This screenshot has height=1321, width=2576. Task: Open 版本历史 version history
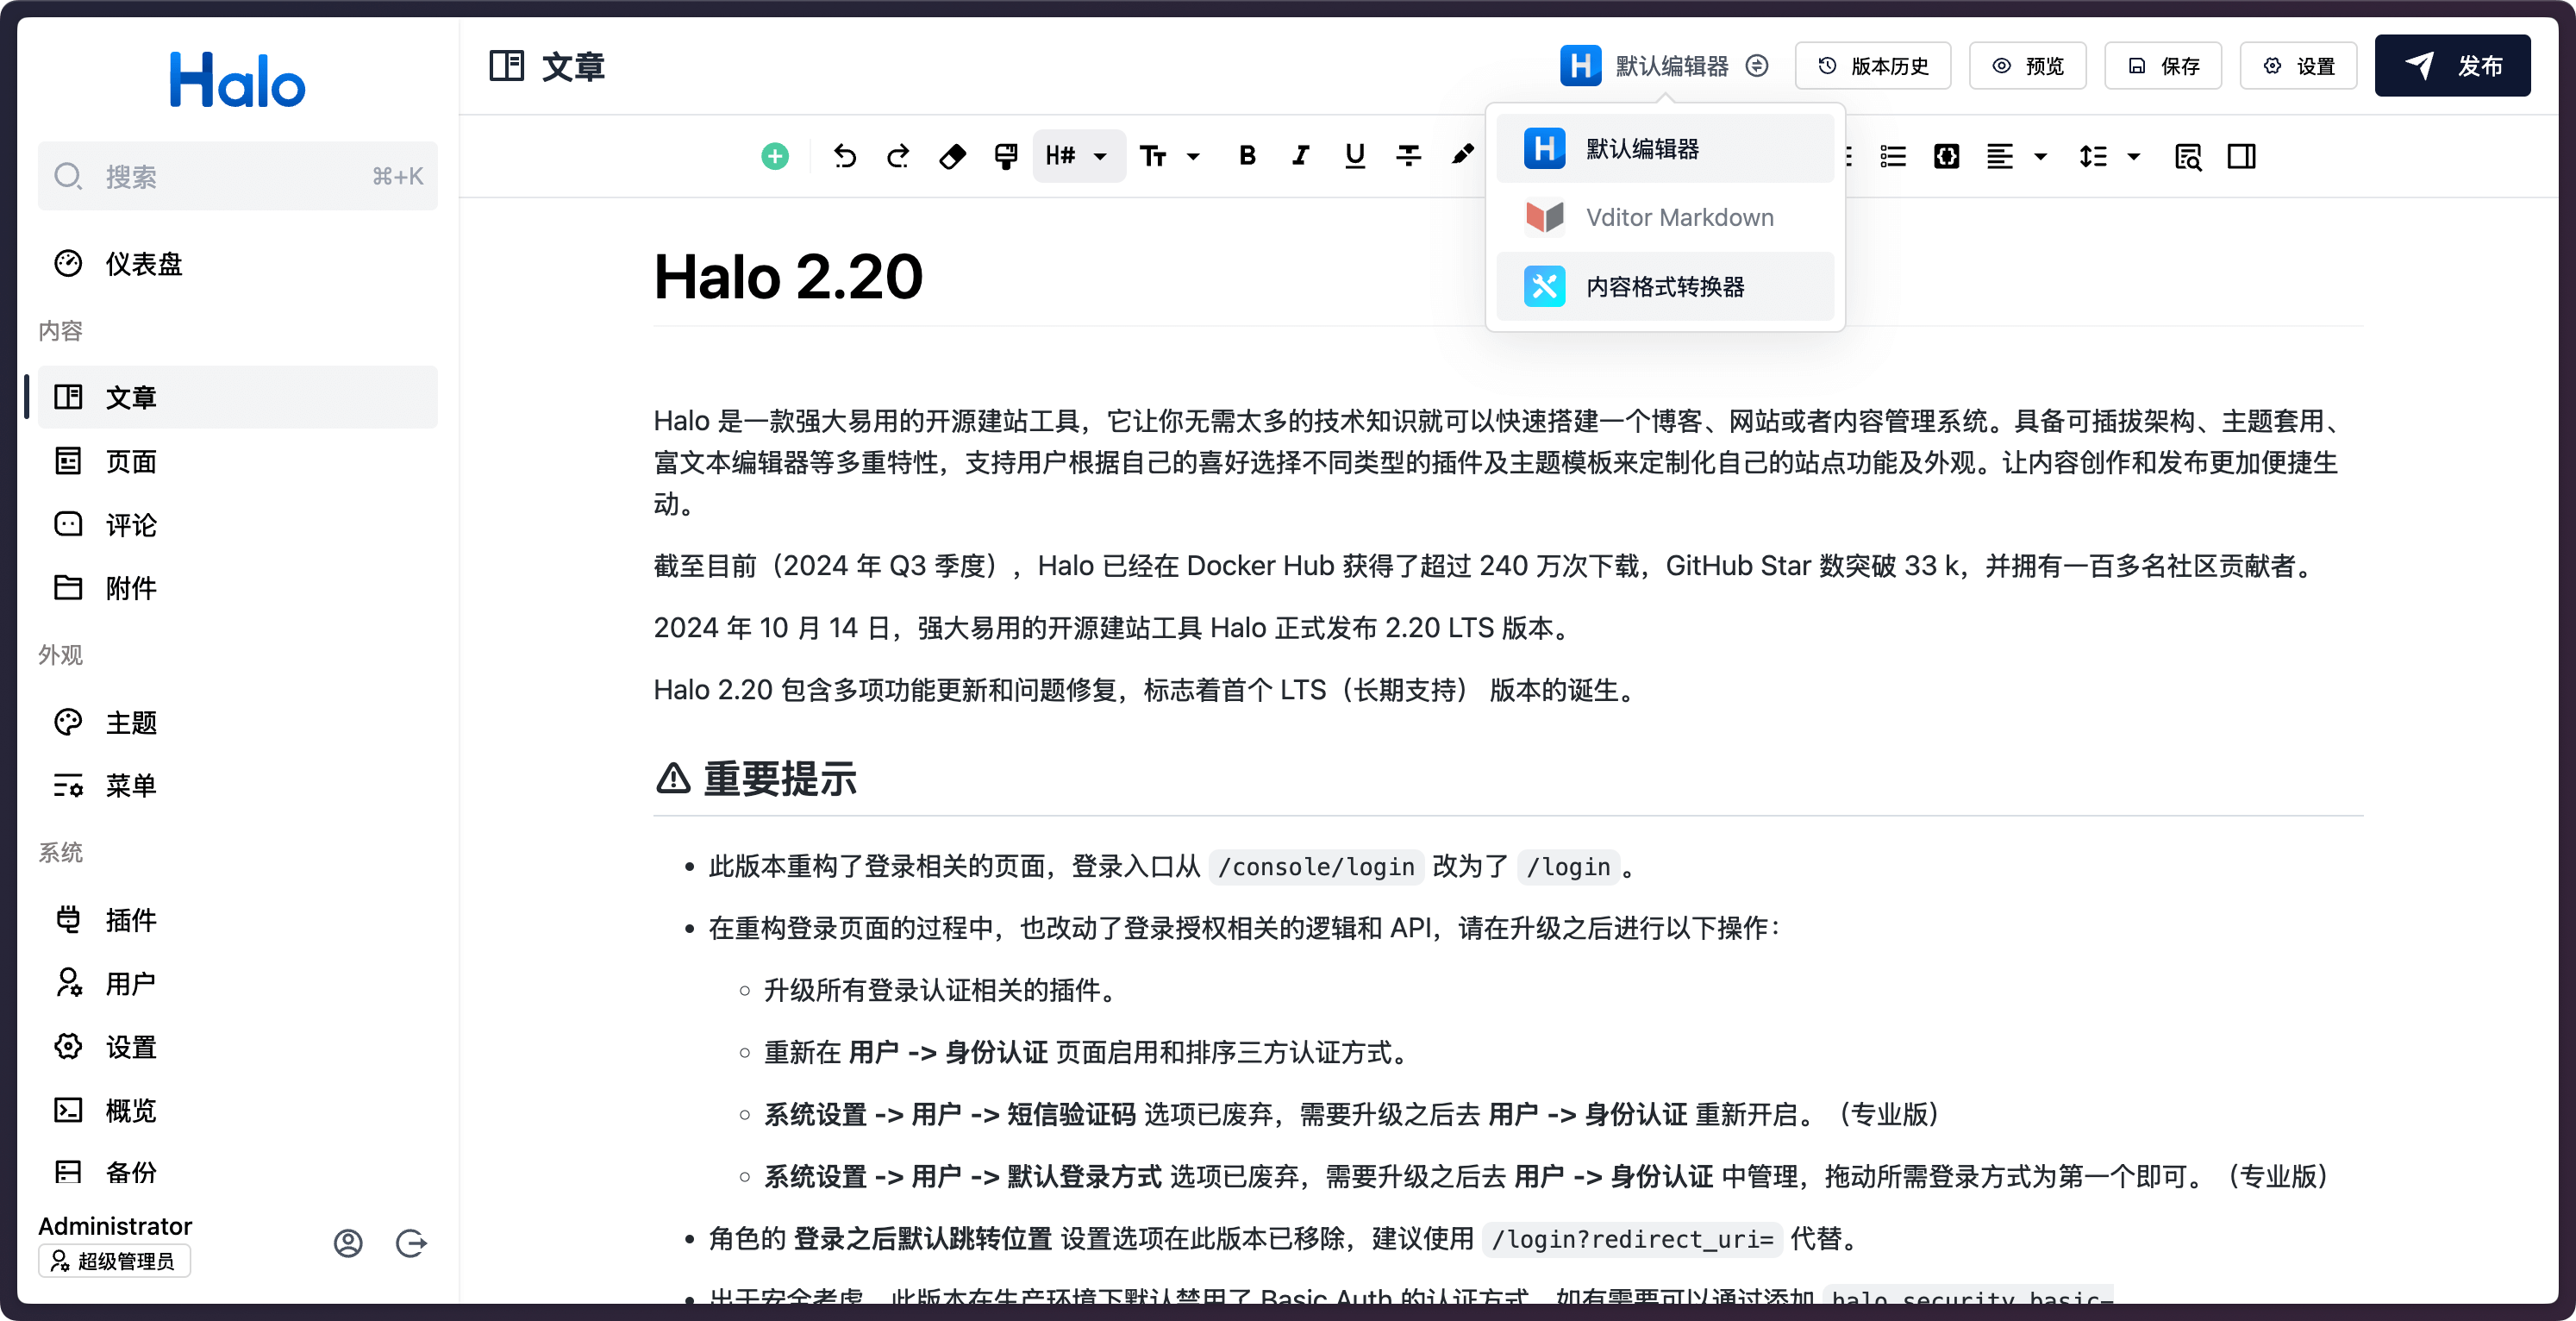[x=1872, y=66]
